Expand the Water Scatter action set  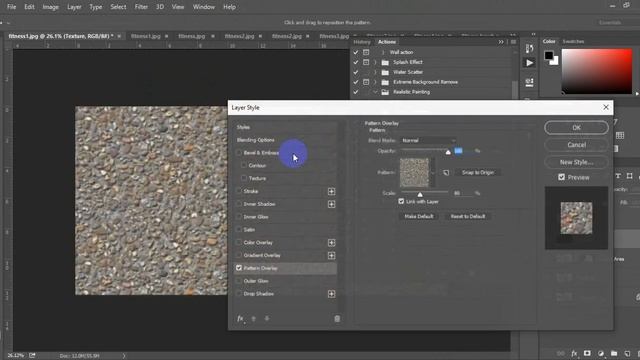click(375, 72)
